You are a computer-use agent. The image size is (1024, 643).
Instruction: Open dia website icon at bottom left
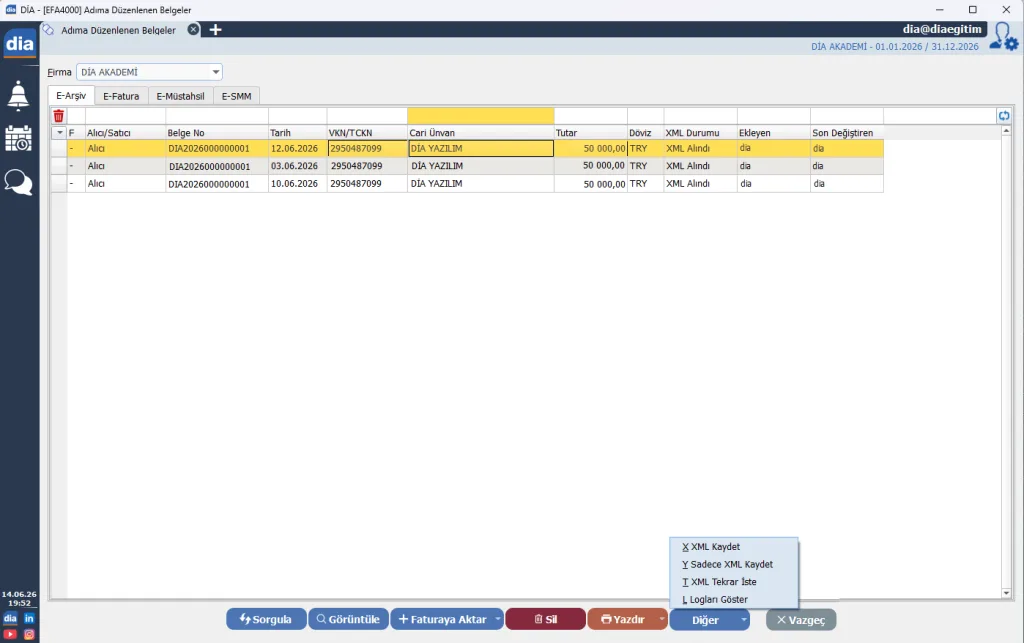[x=10, y=618]
